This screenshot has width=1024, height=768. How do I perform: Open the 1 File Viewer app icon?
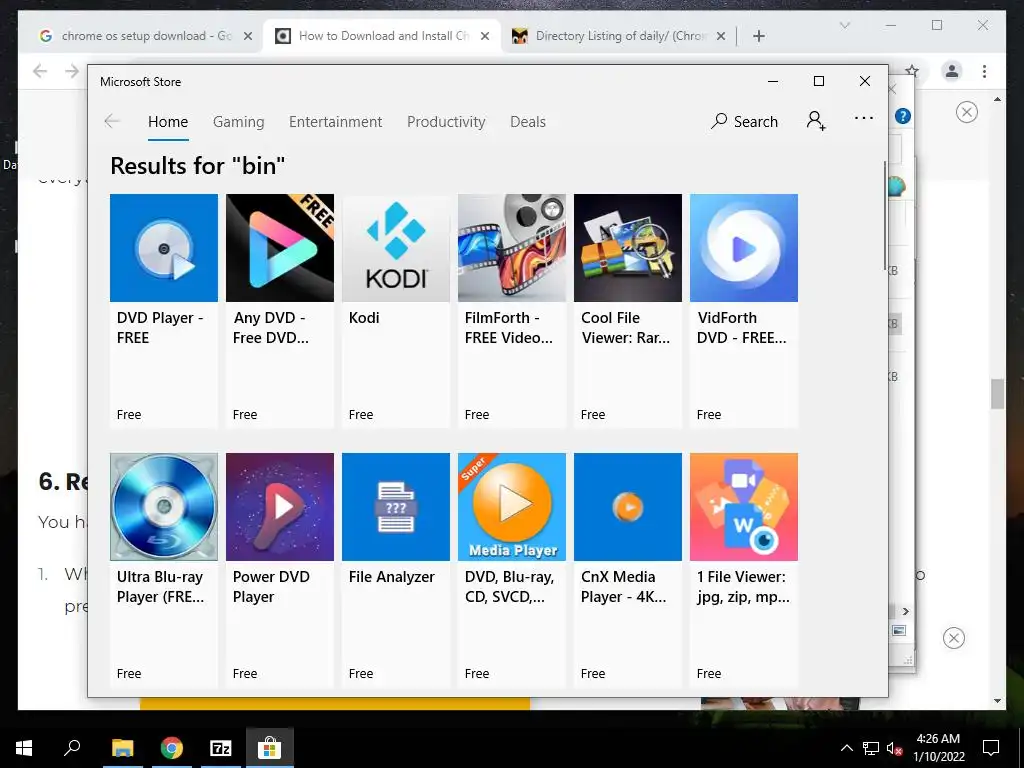(744, 507)
